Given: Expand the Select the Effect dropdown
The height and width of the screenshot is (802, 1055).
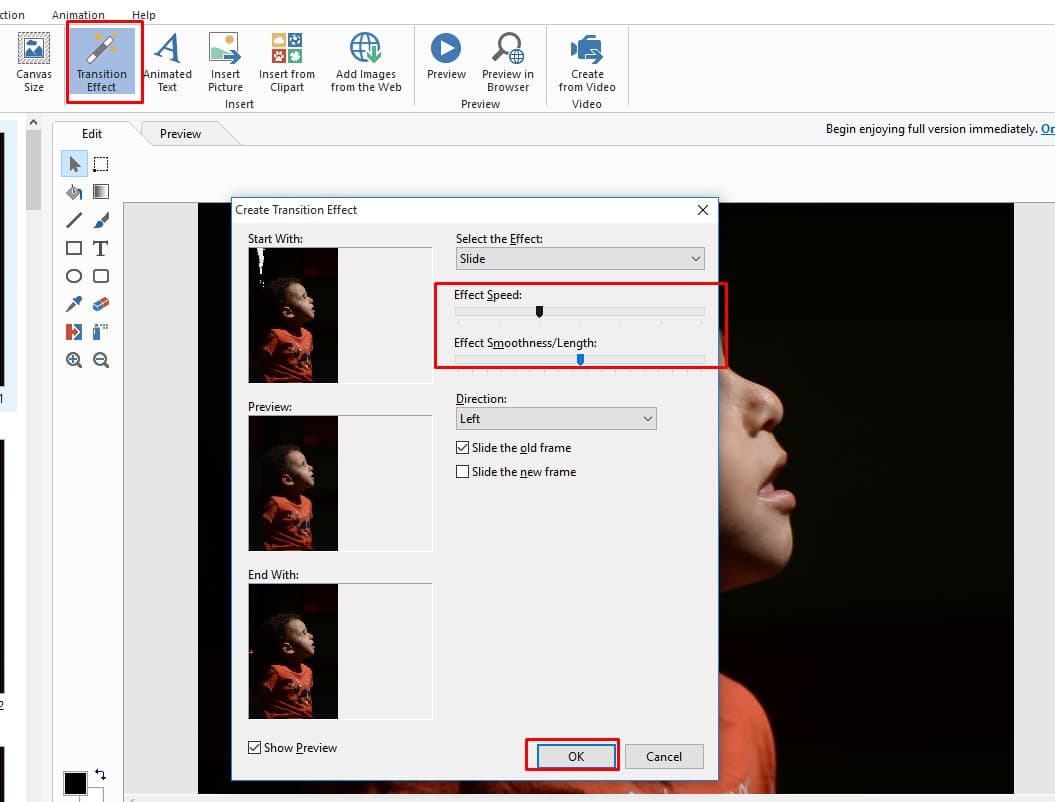Looking at the screenshot, I should tap(580, 259).
